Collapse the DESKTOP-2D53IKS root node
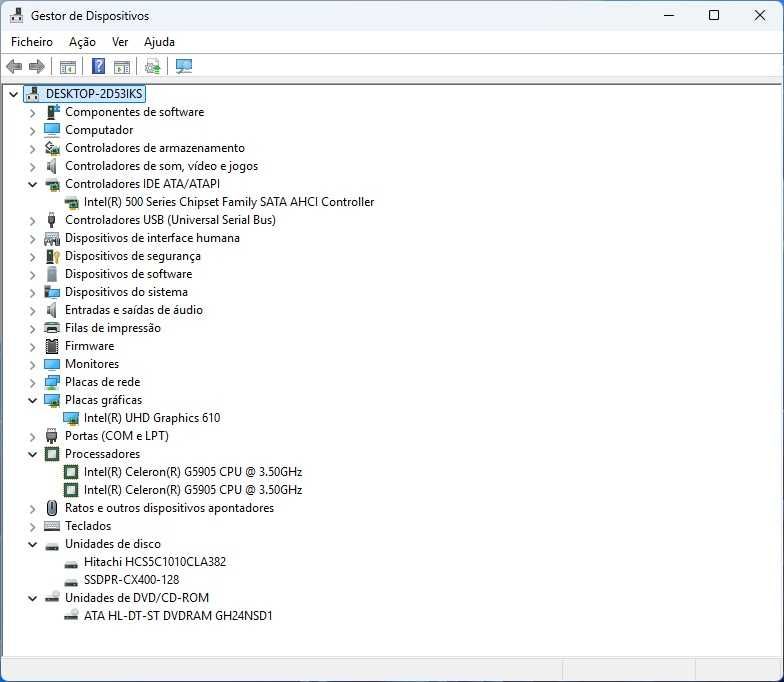 14,94
